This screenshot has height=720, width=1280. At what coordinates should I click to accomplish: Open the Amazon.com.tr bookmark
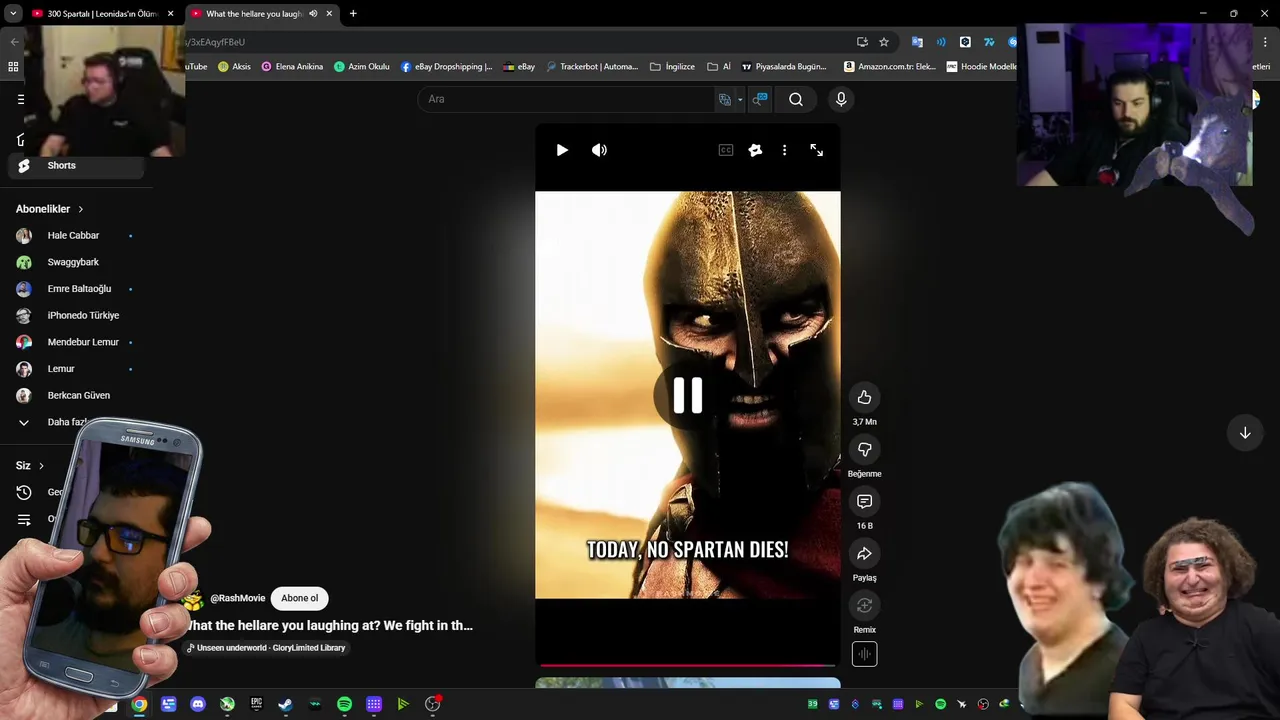(890, 67)
